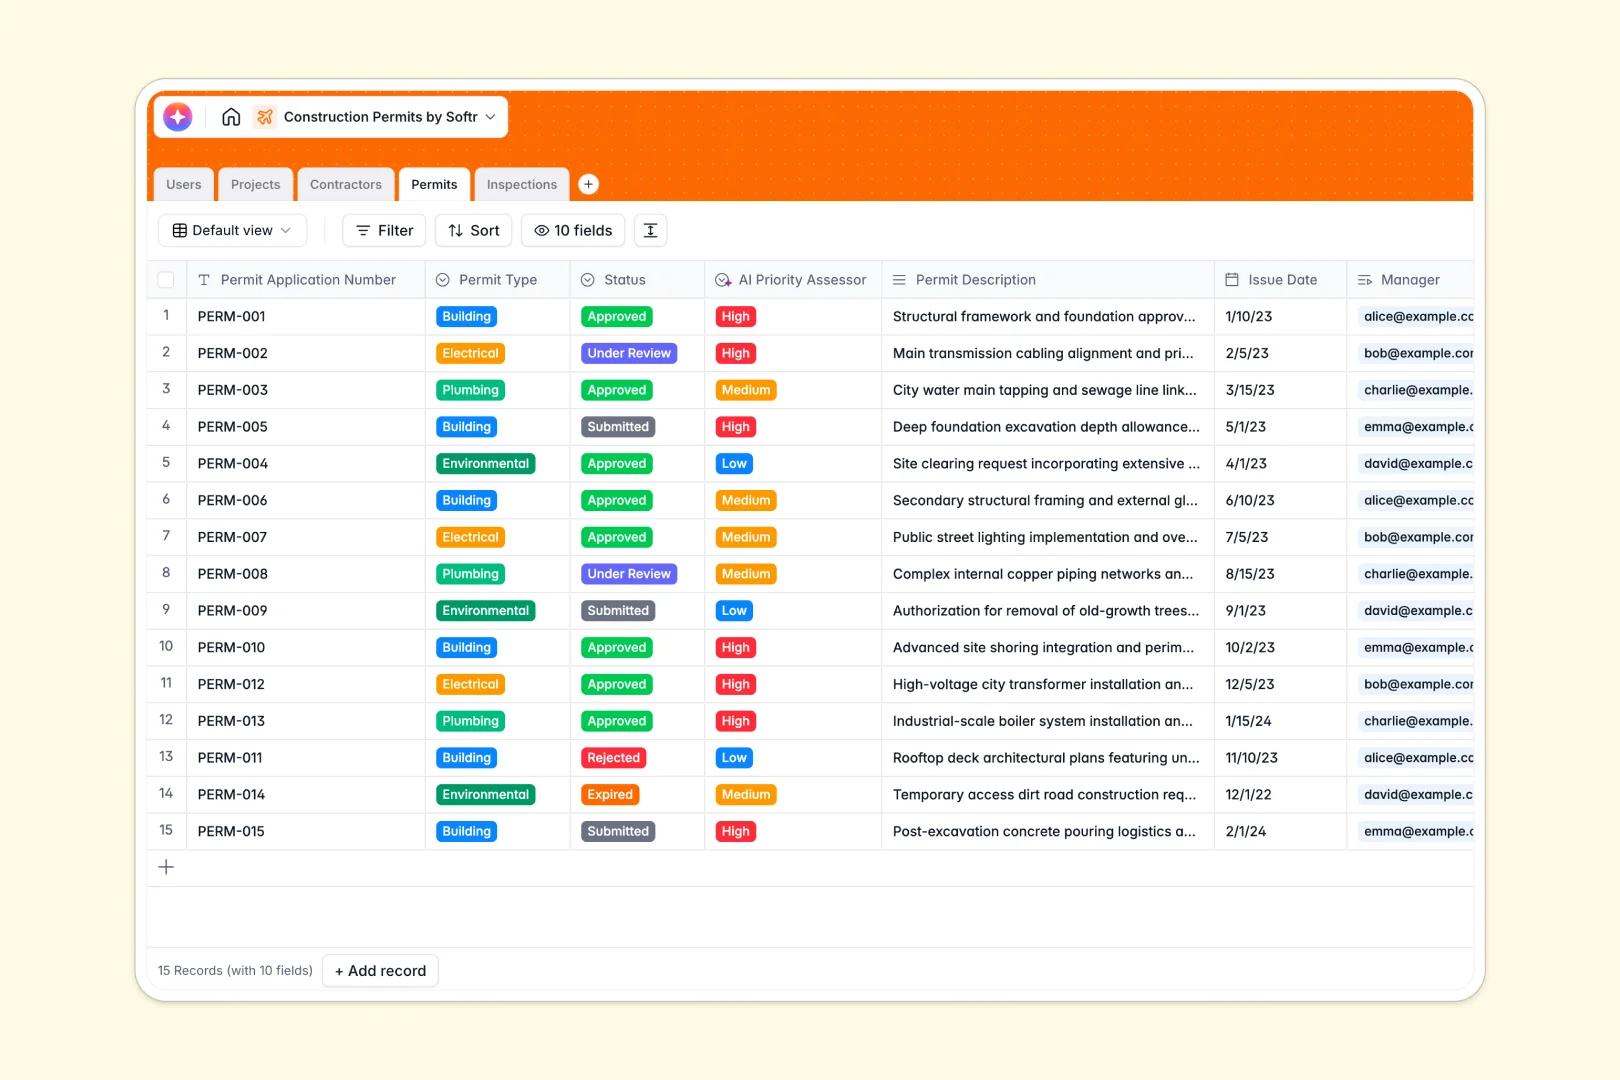This screenshot has width=1620, height=1080.
Task: Select the Permits tab
Action: click(434, 184)
